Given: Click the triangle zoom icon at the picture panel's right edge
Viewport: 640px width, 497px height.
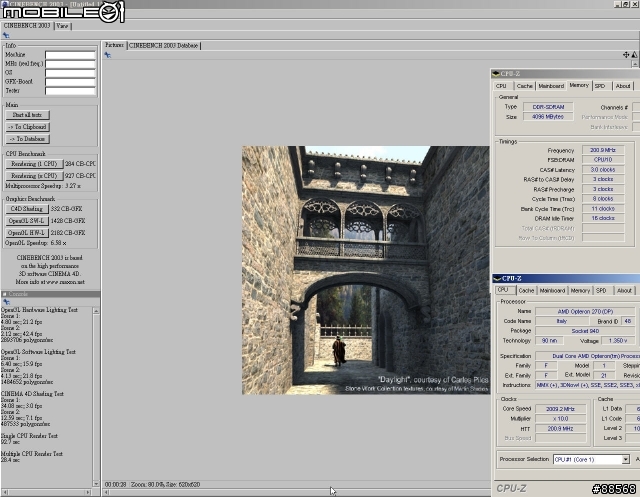Looking at the screenshot, I should (x=634, y=55).
